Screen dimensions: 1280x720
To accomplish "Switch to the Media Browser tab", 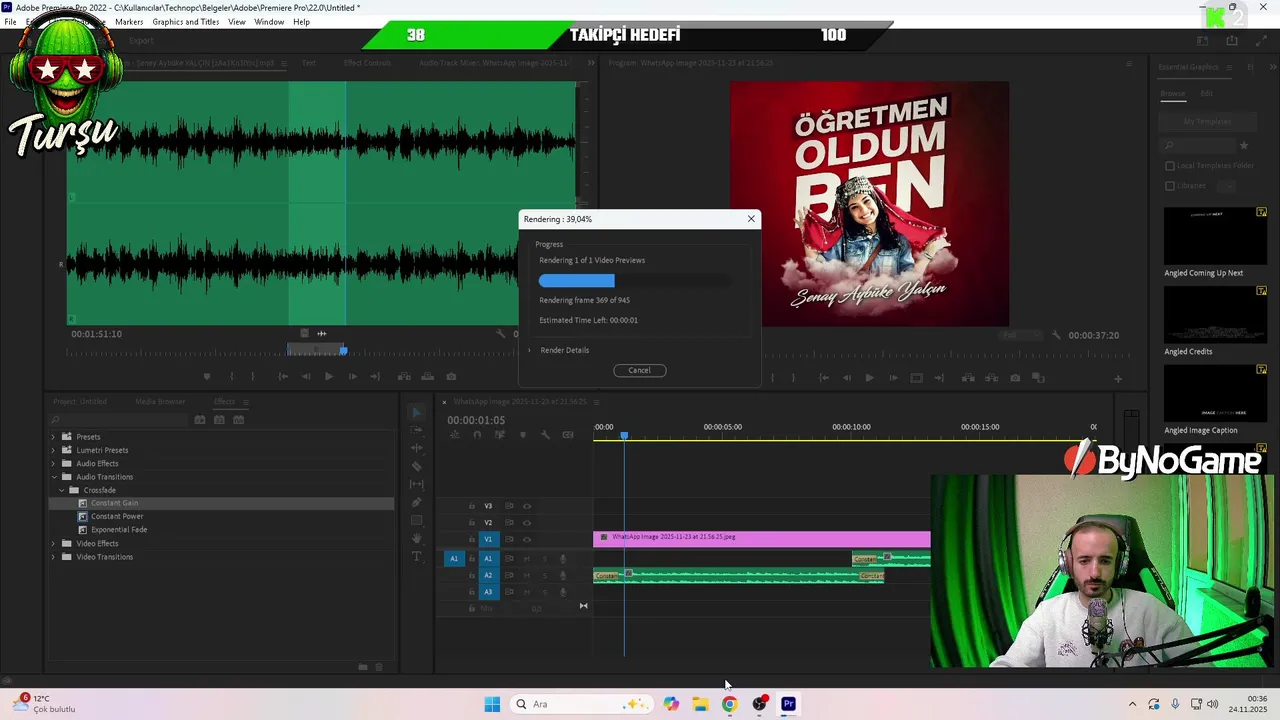I will tap(160, 402).
